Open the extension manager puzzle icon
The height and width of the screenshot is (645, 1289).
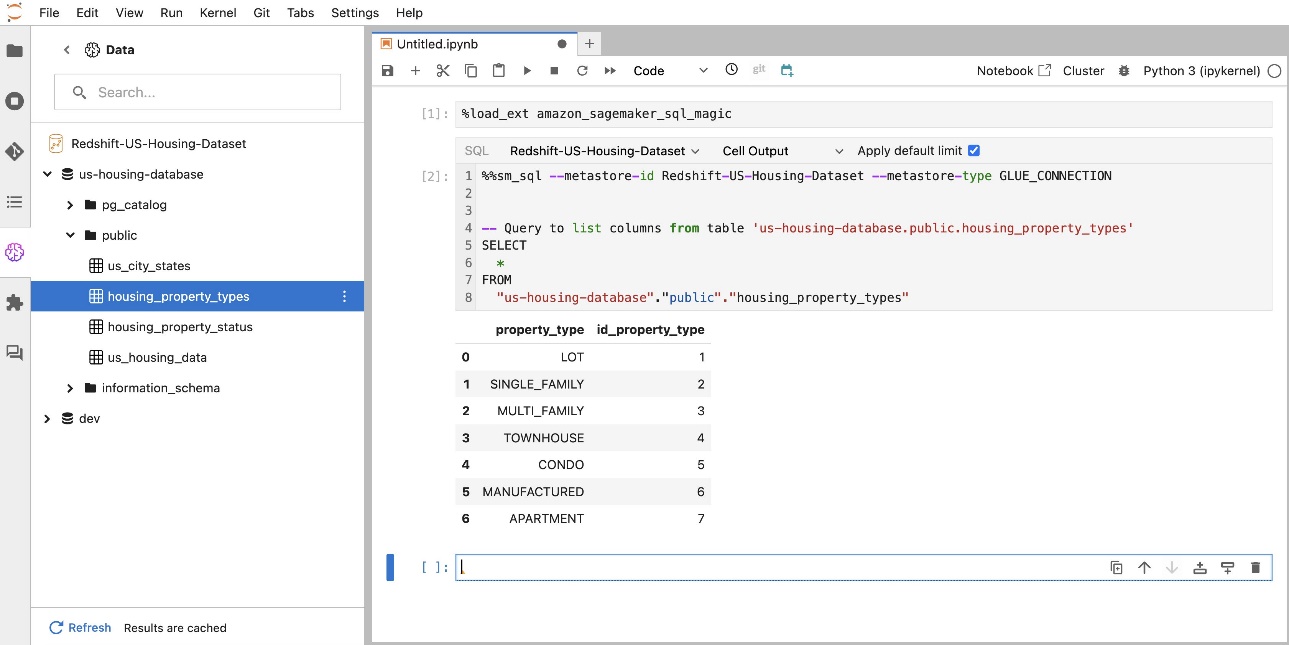(x=15, y=302)
